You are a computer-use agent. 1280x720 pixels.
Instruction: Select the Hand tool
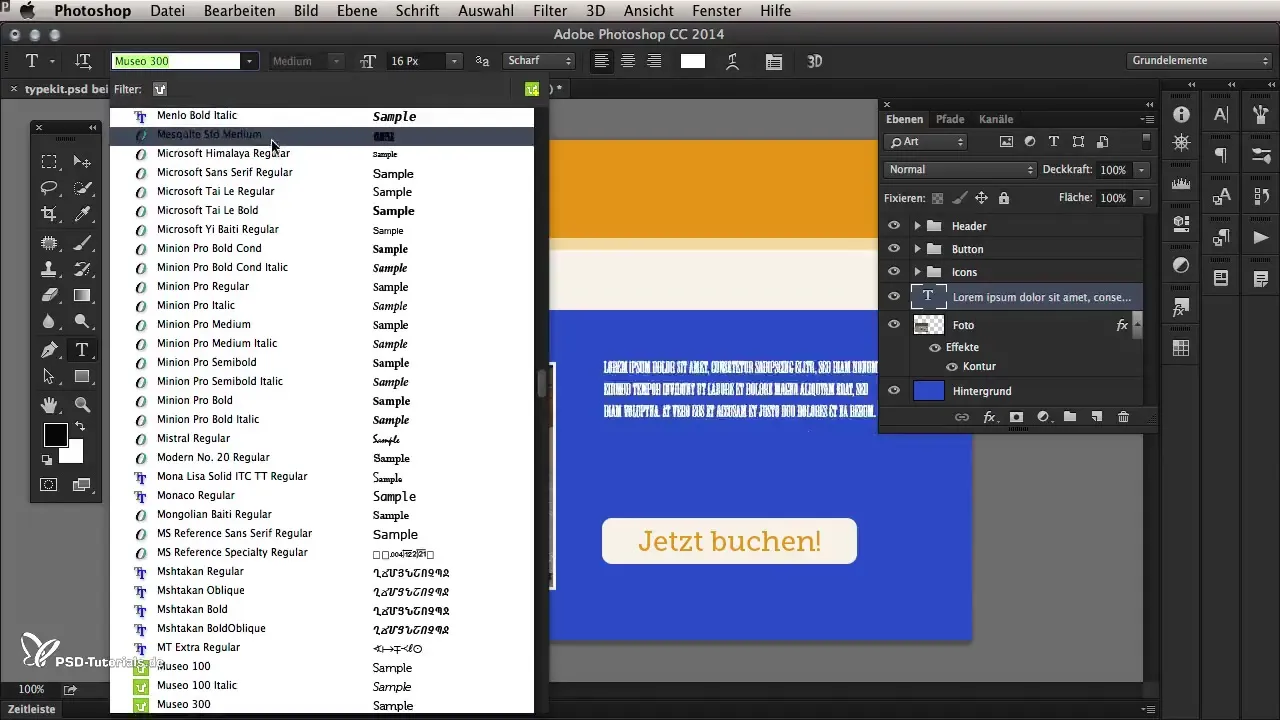point(49,404)
